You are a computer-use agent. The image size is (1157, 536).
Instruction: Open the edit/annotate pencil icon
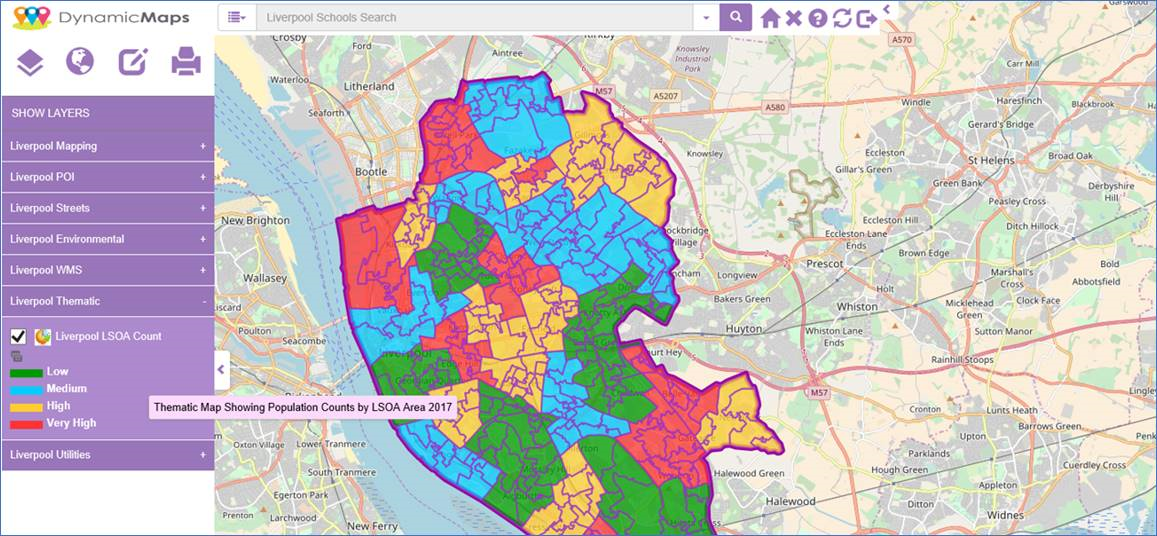coord(134,62)
